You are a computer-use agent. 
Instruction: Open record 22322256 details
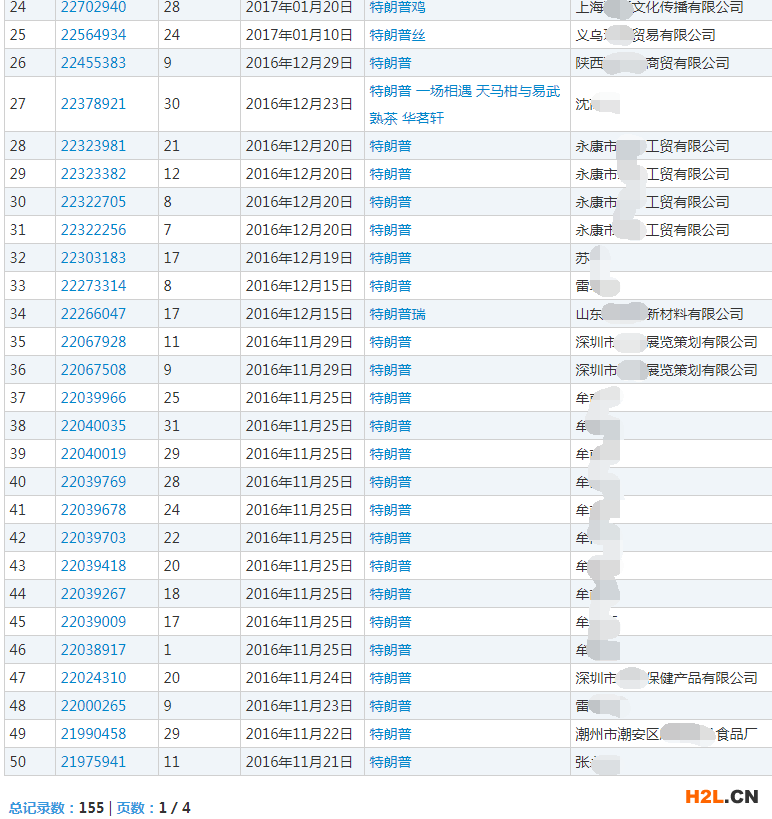point(93,230)
